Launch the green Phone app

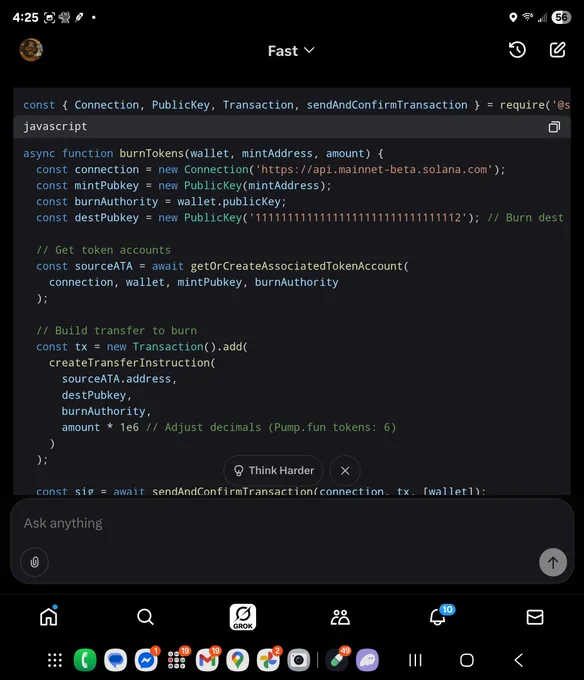(85, 660)
